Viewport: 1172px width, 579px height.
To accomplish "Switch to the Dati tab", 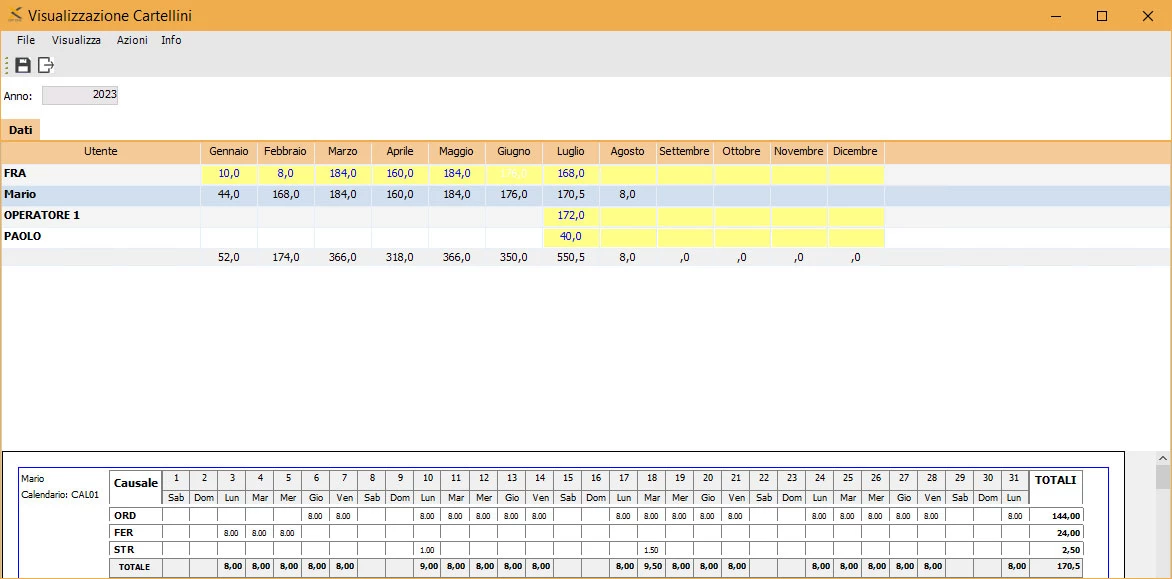I will pos(20,130).
